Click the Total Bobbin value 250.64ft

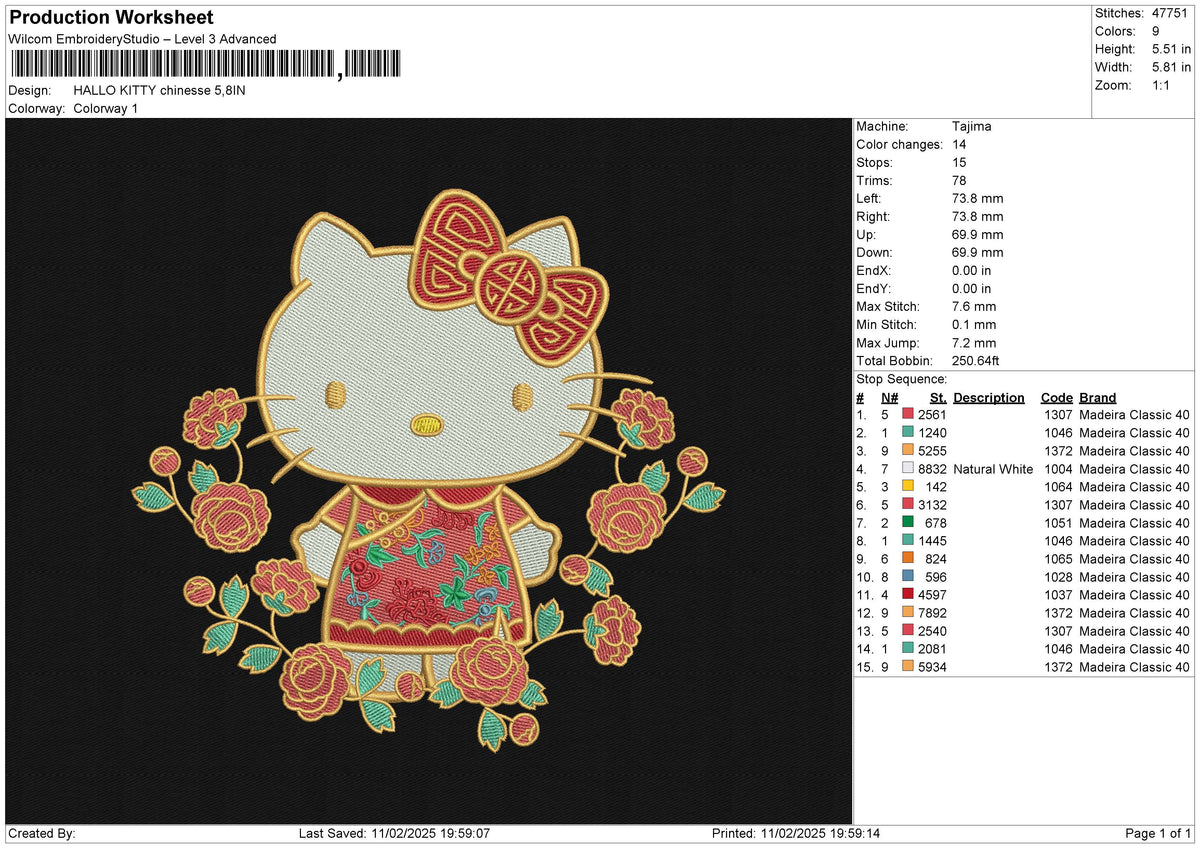tap(976, 361)
